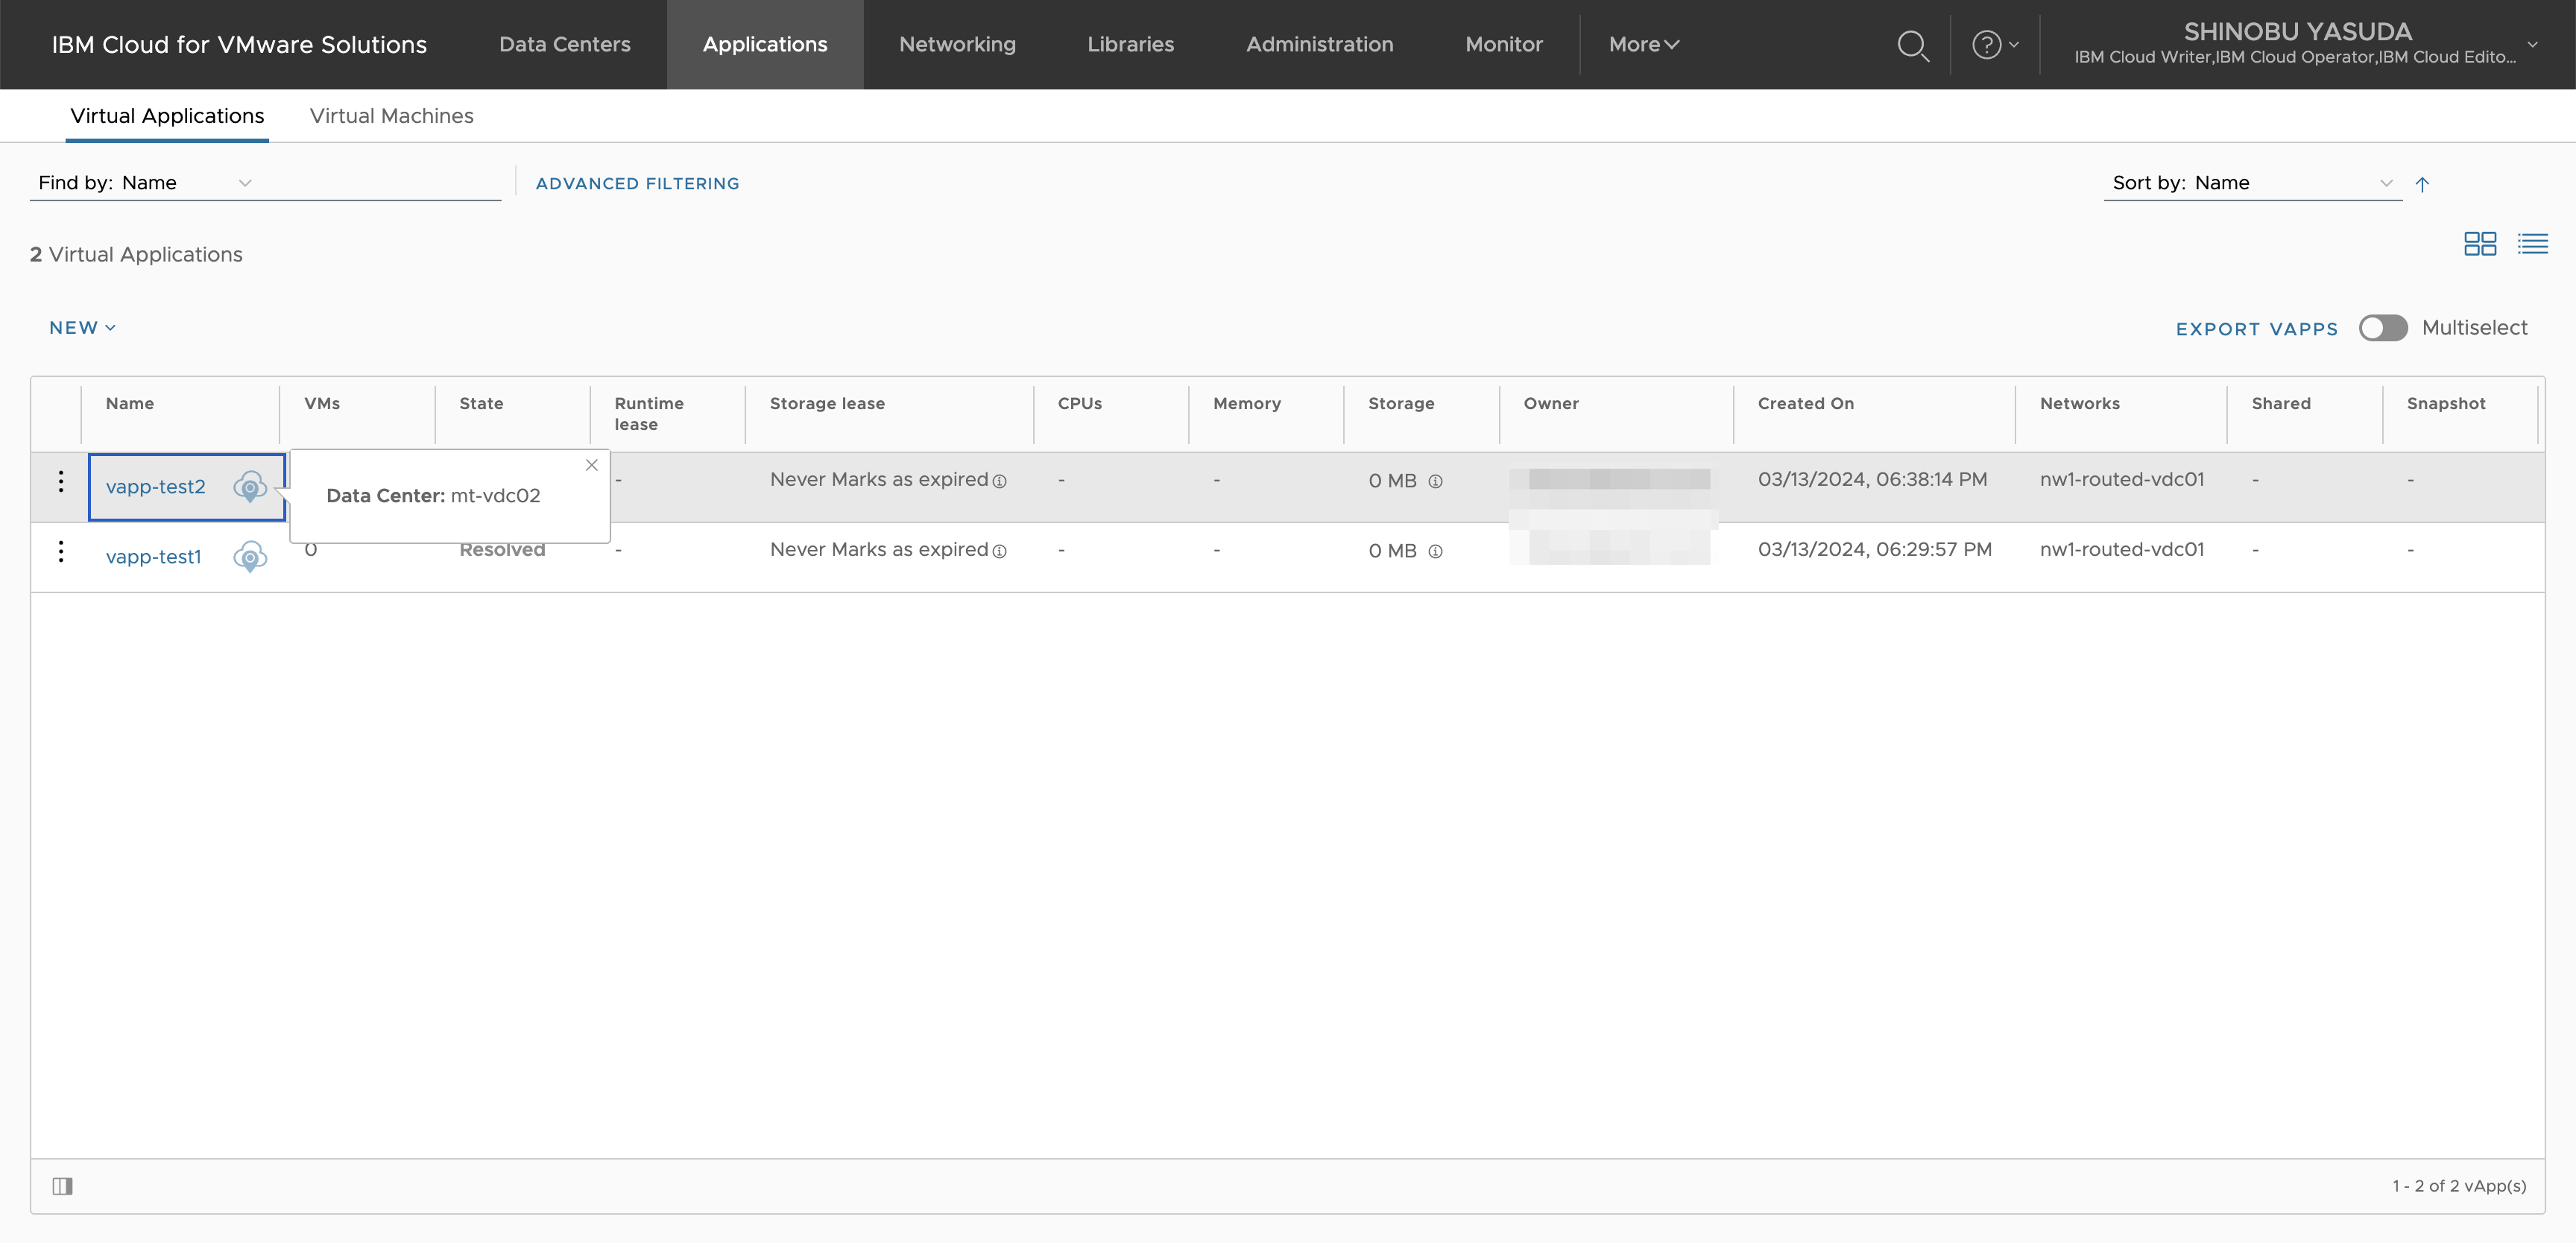
Task: Switch to grid card view
Action: click(x=2479, y=244)
